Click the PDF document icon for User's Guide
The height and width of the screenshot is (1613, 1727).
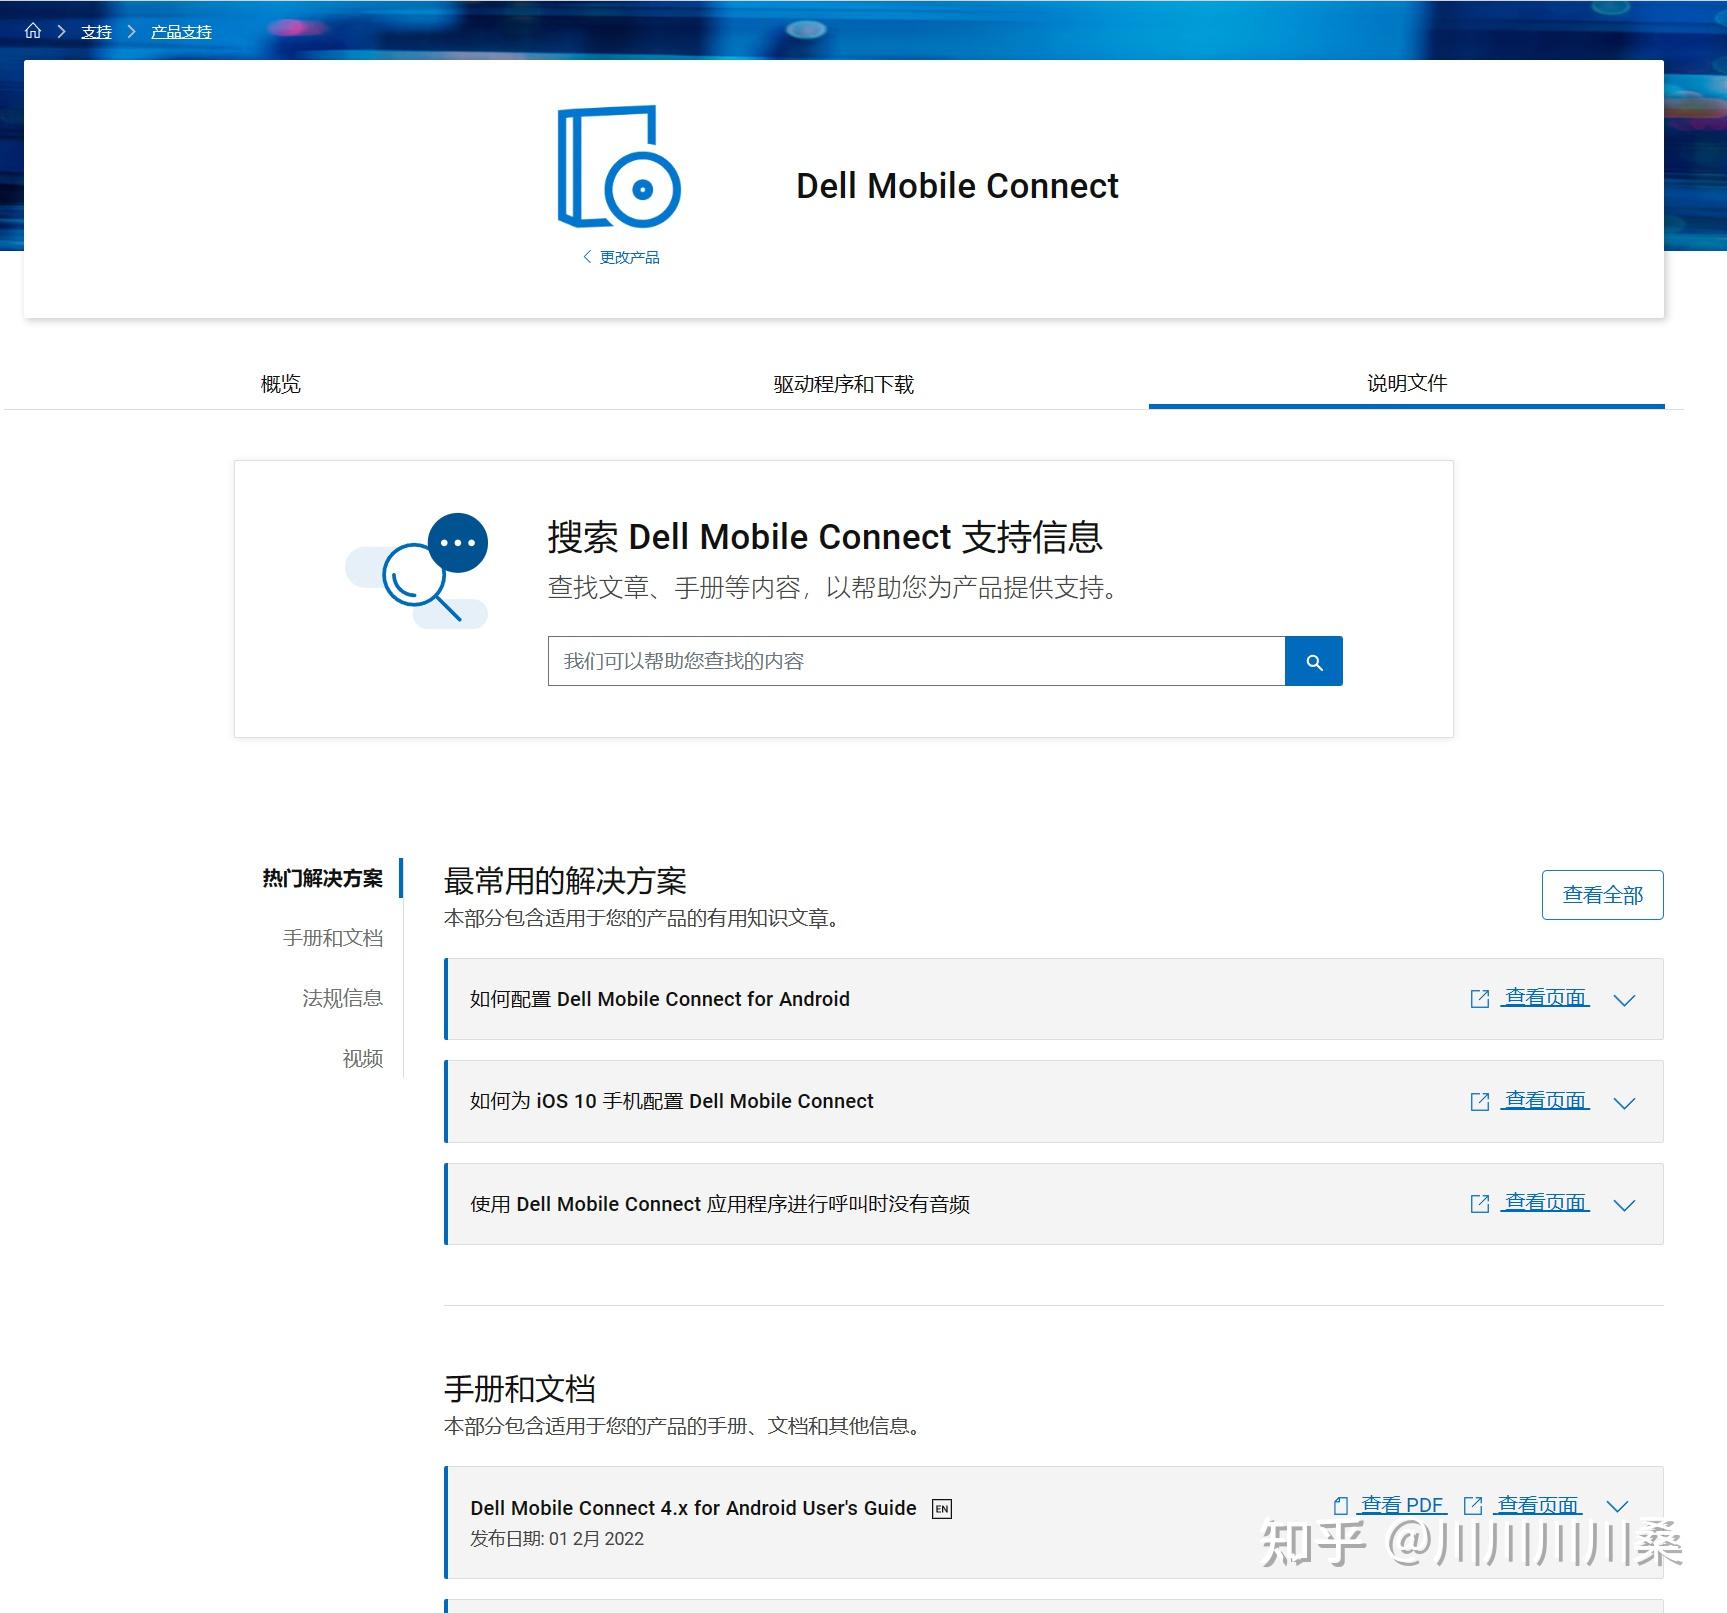tap(1340, 1505)
